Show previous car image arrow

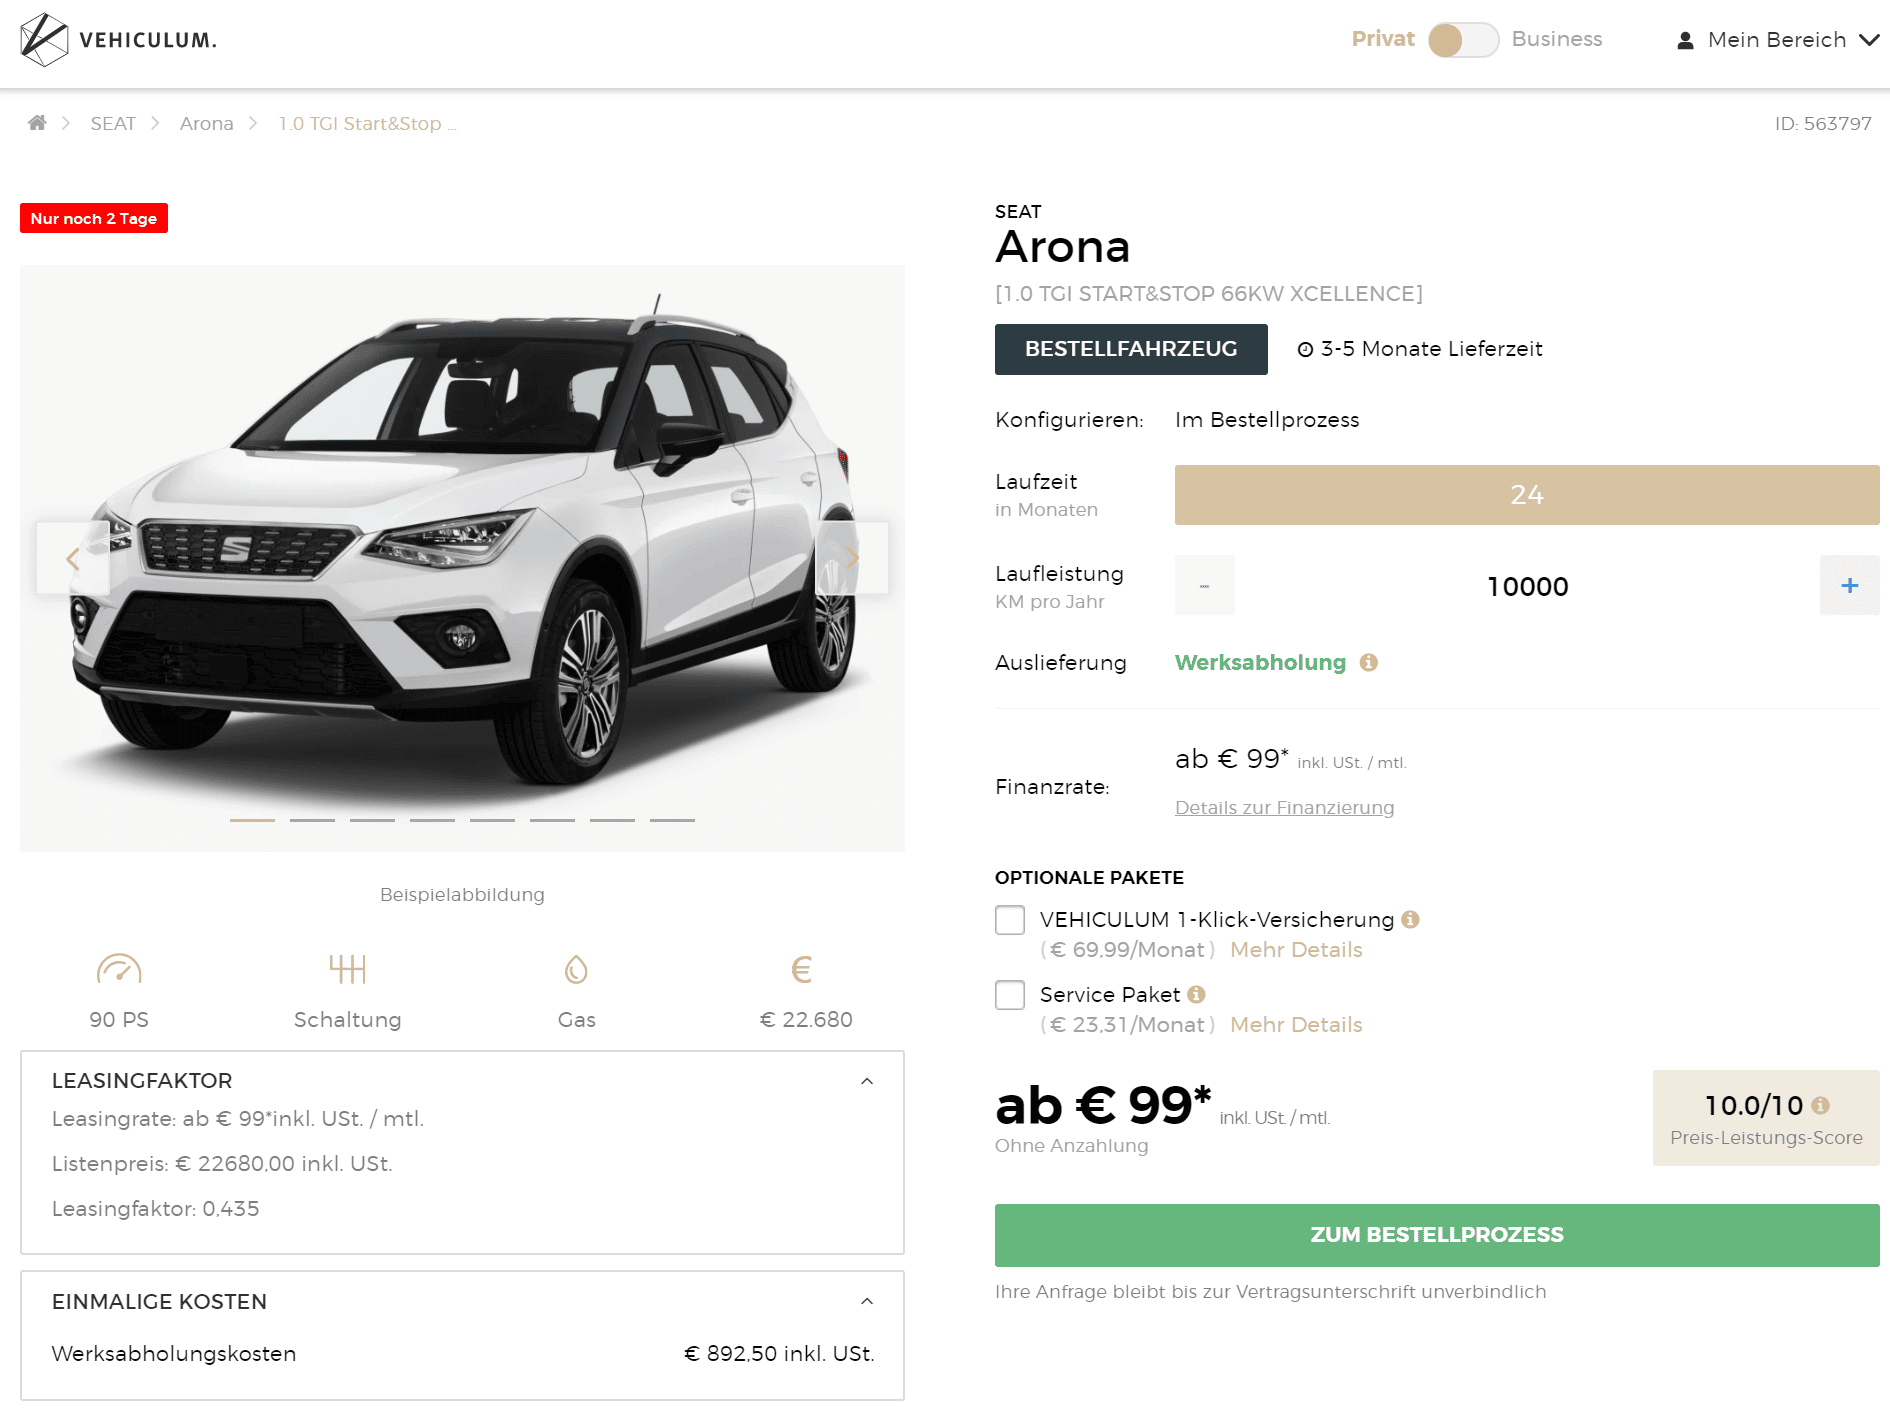pyautogui.click(x=73, y=558)
